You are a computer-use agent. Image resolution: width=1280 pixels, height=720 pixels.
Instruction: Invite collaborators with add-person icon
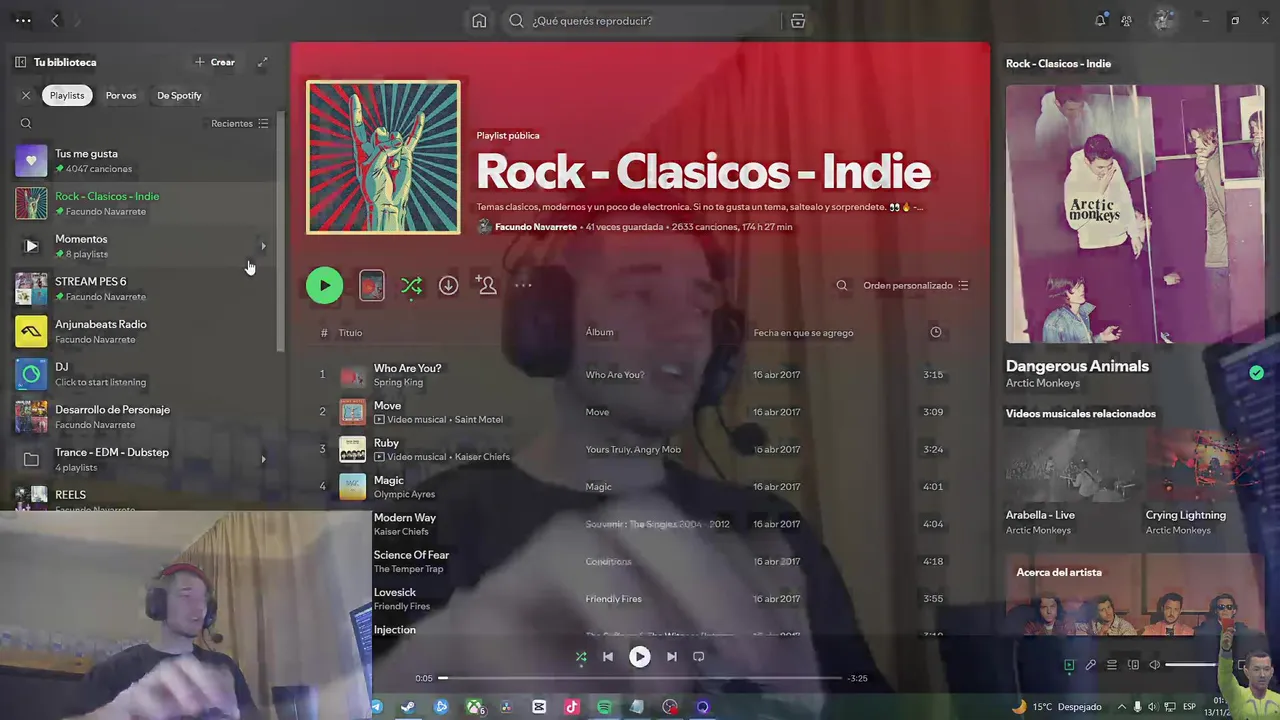click(486, 285)
